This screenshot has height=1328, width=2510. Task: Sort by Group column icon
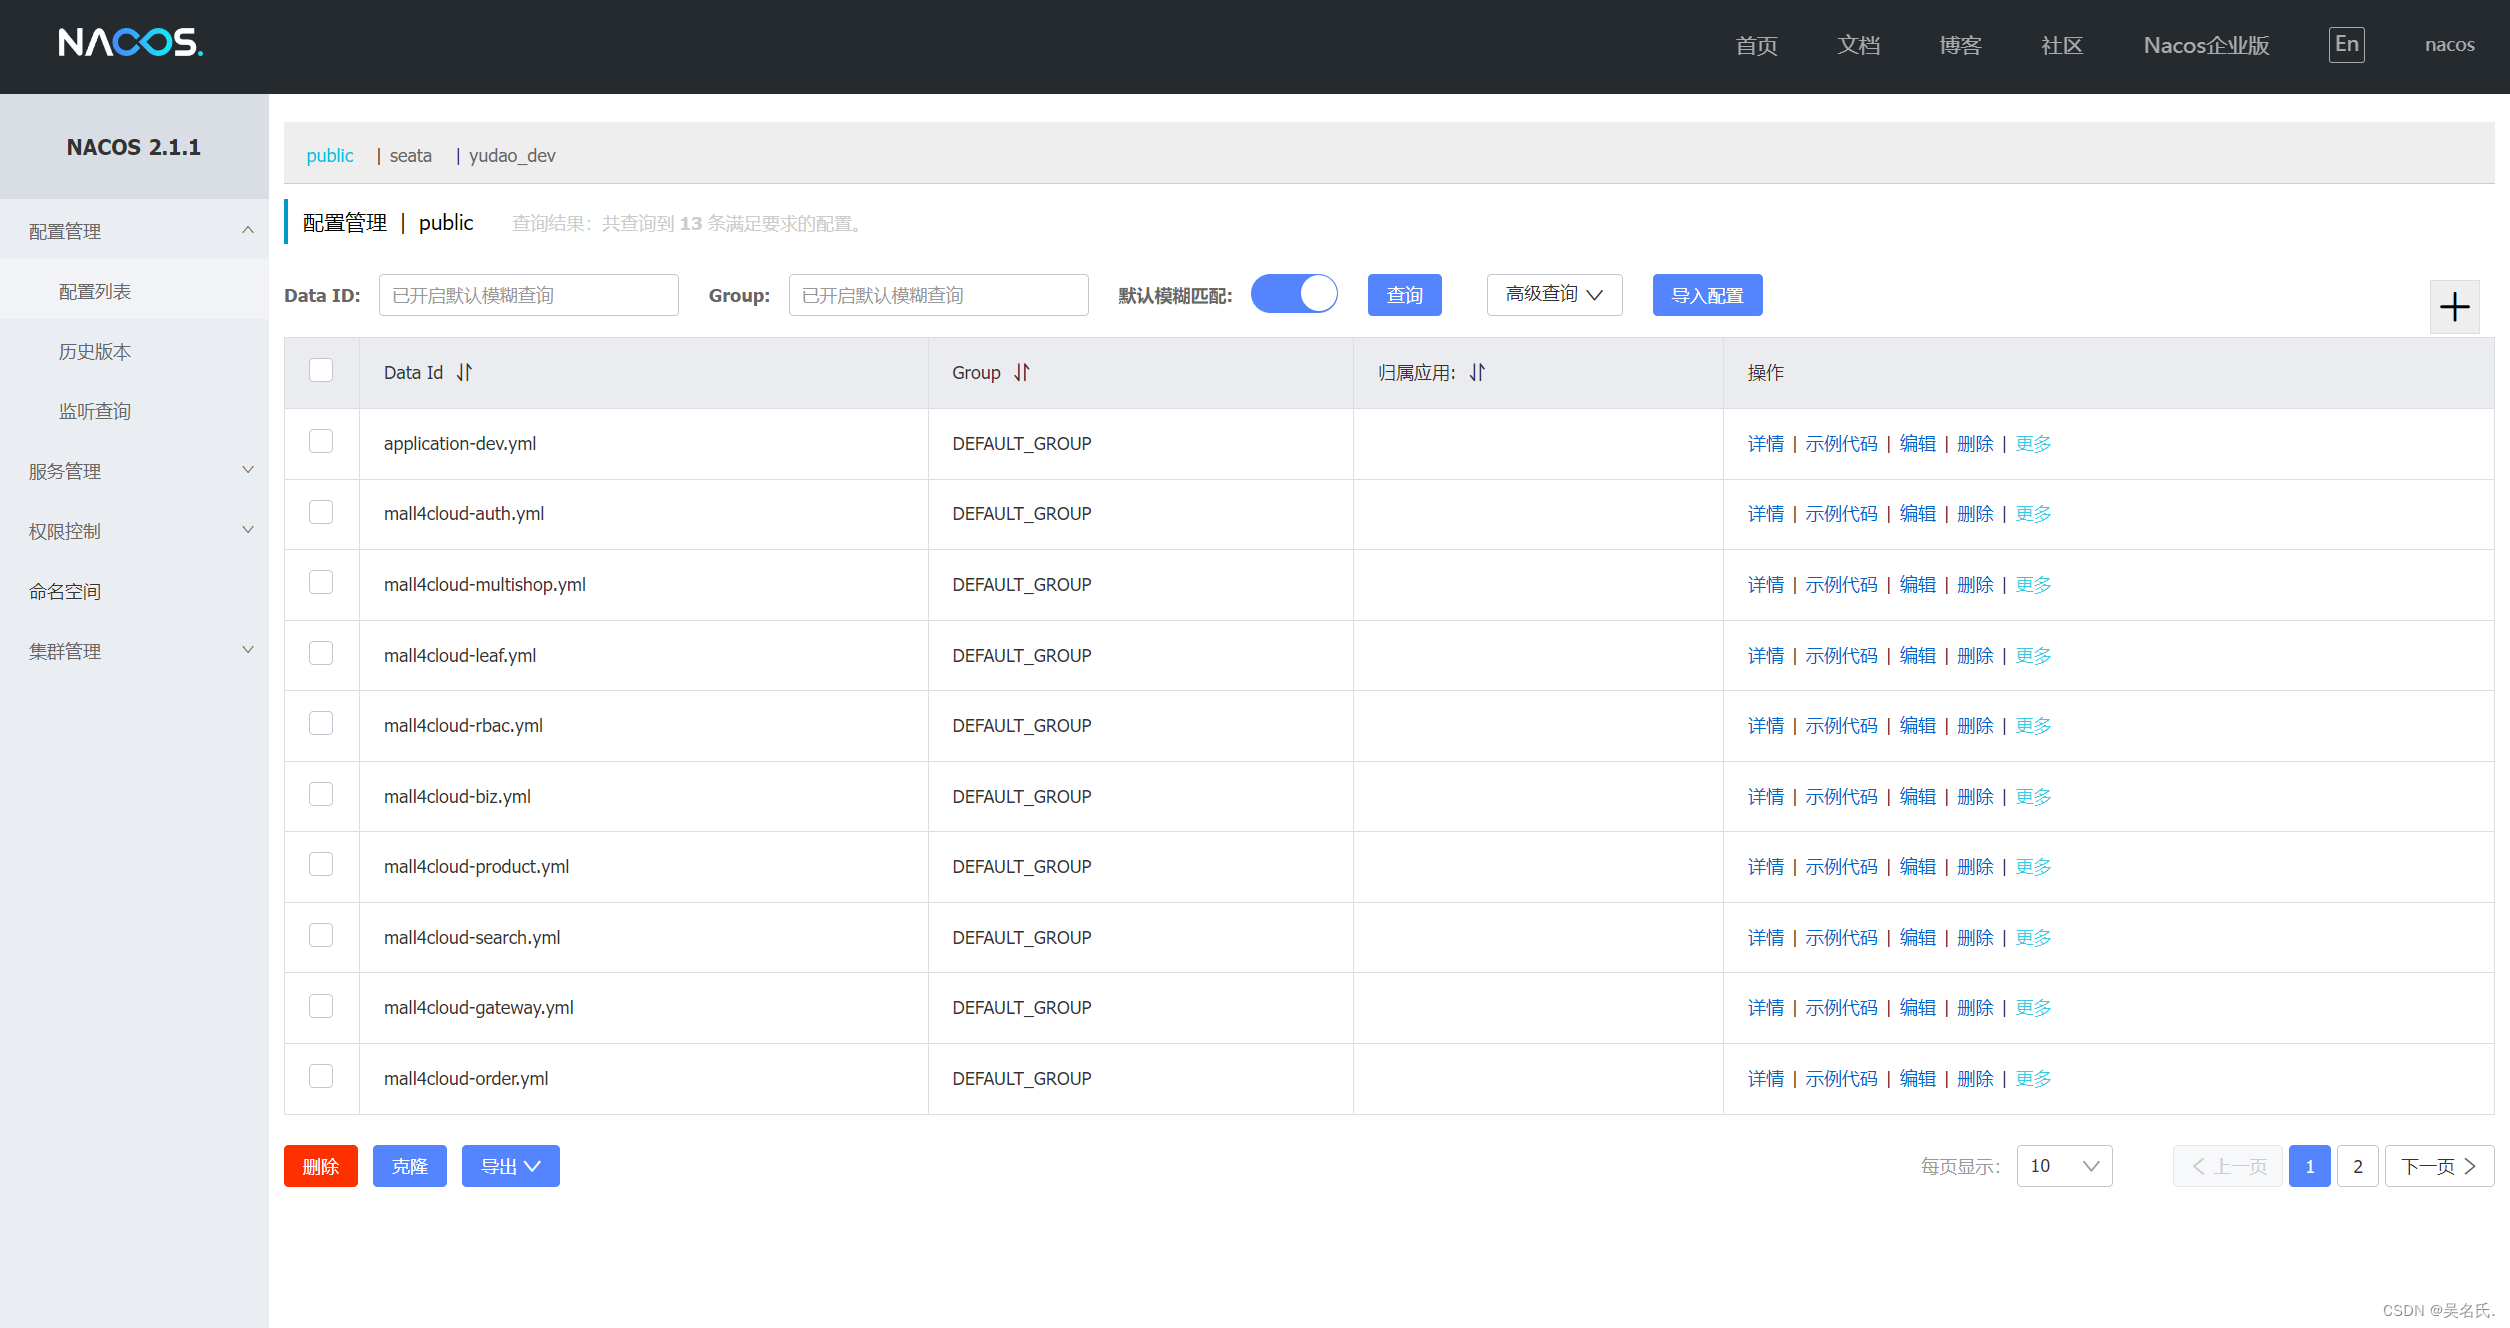coord(1021,372)
